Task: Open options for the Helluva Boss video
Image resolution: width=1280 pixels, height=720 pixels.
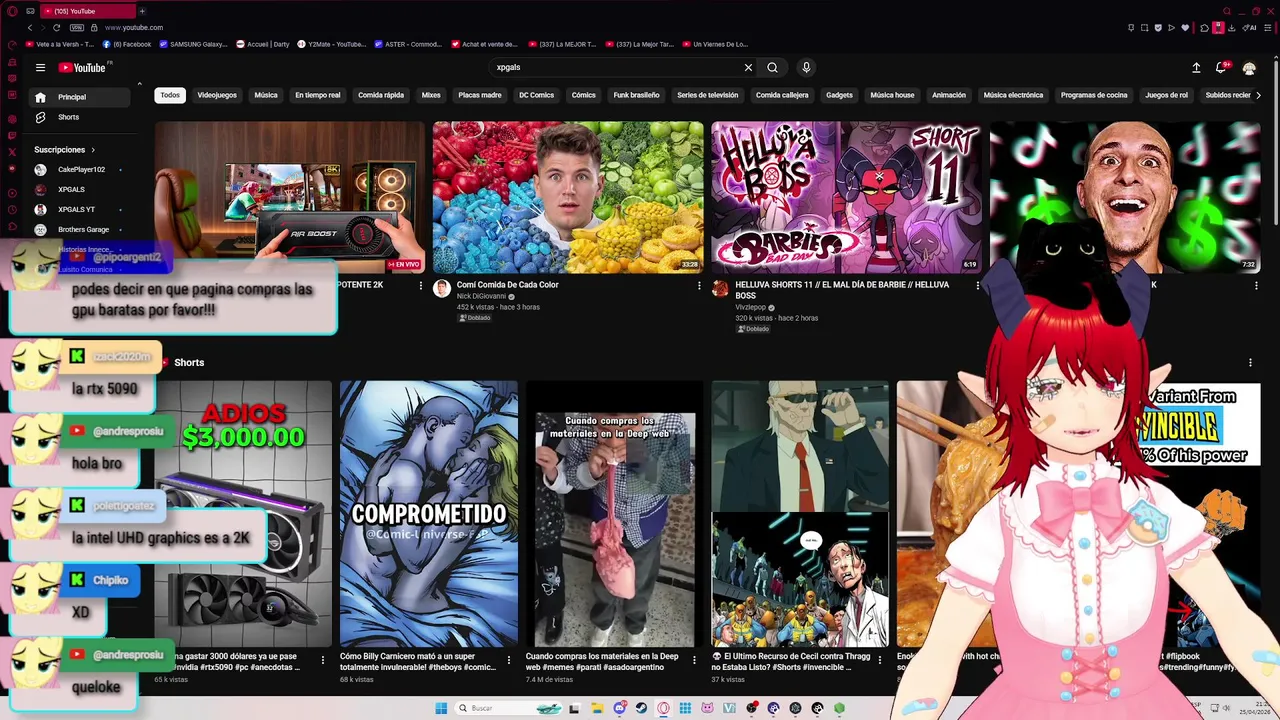Action: [x=978, y=286]
